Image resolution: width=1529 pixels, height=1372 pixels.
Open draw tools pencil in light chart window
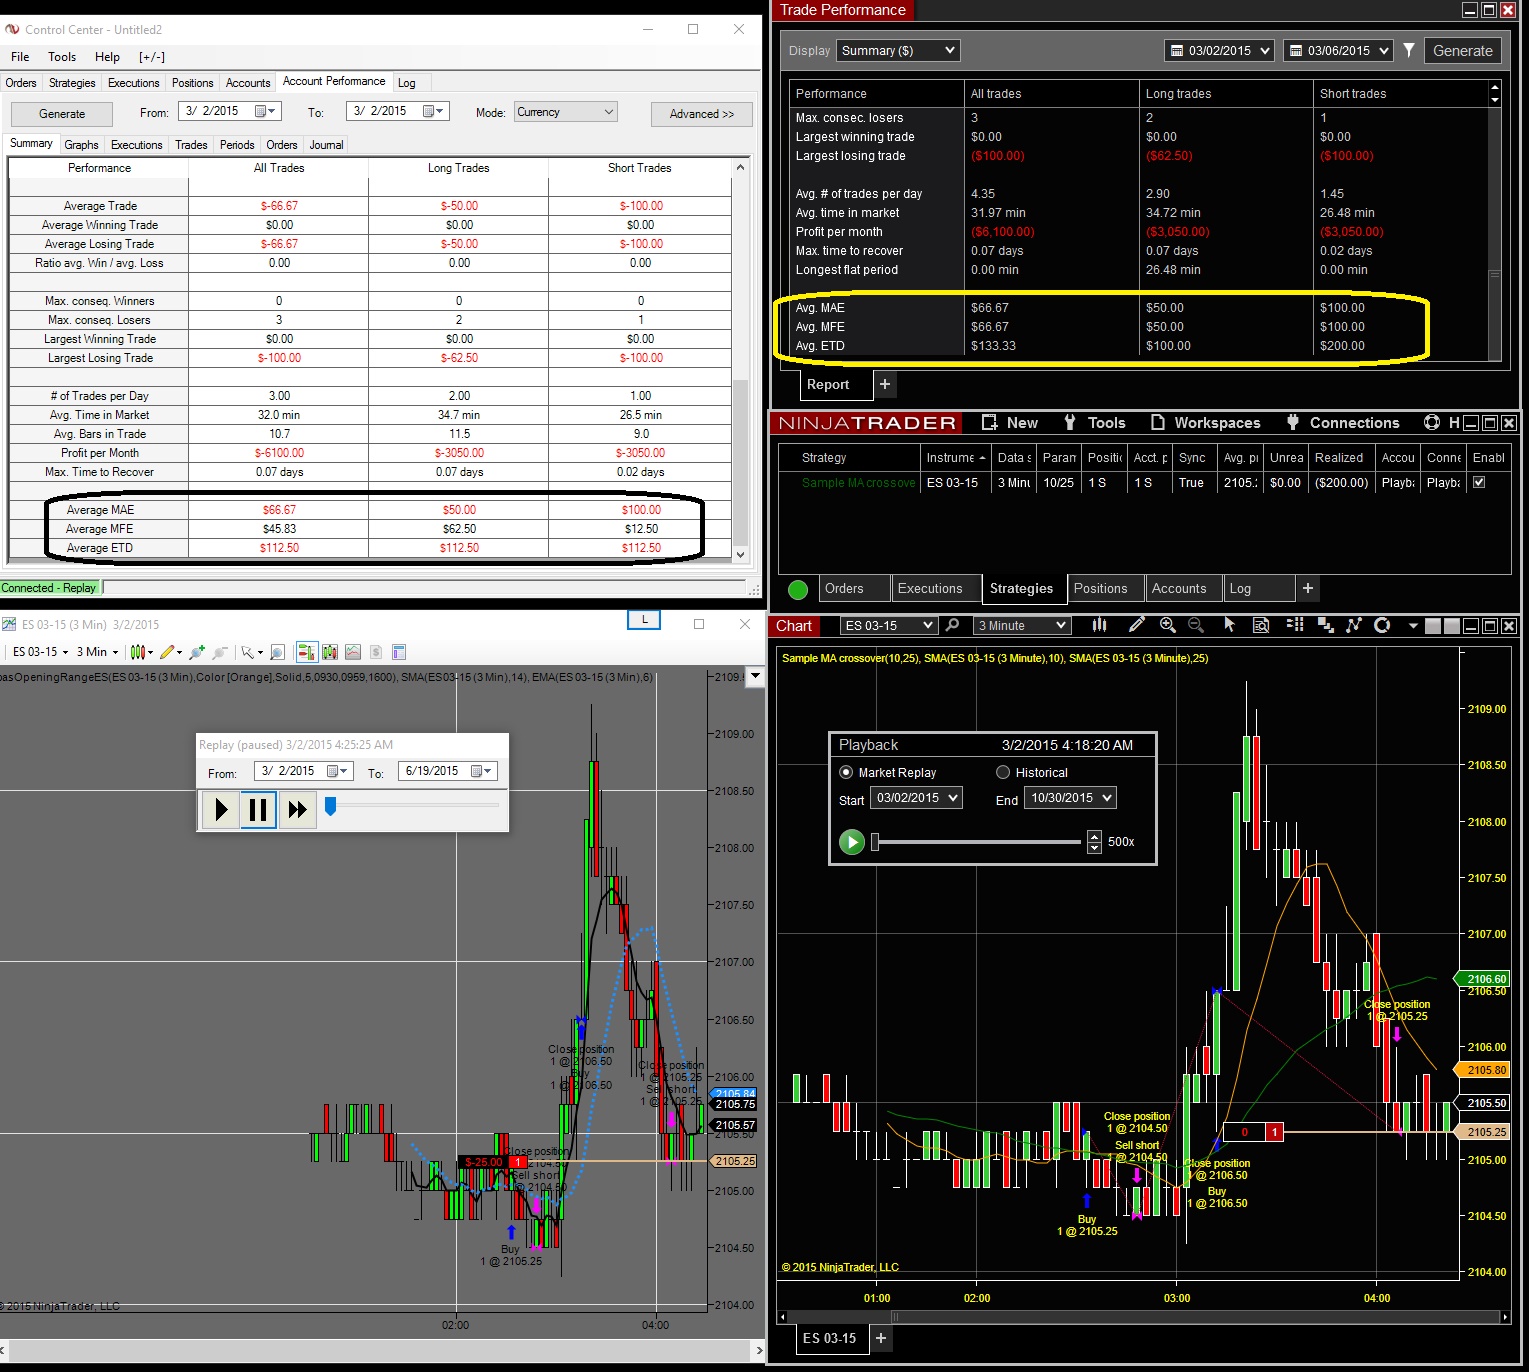(170, 652)
